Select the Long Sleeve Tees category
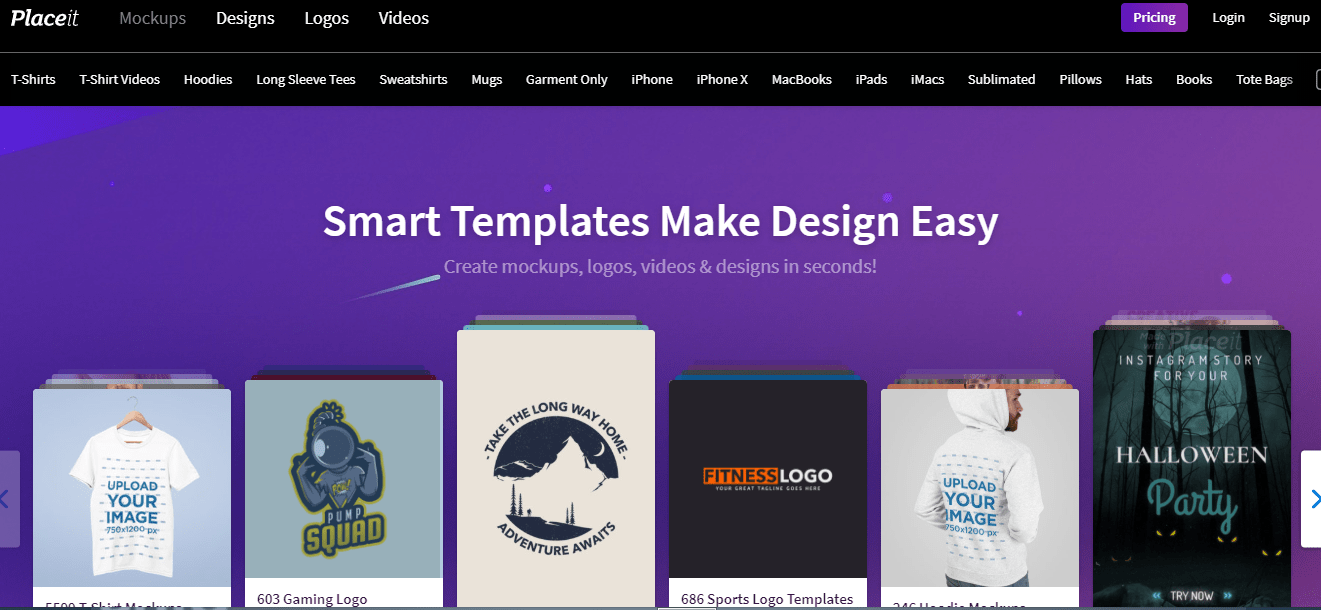 [x=306, y=80]
